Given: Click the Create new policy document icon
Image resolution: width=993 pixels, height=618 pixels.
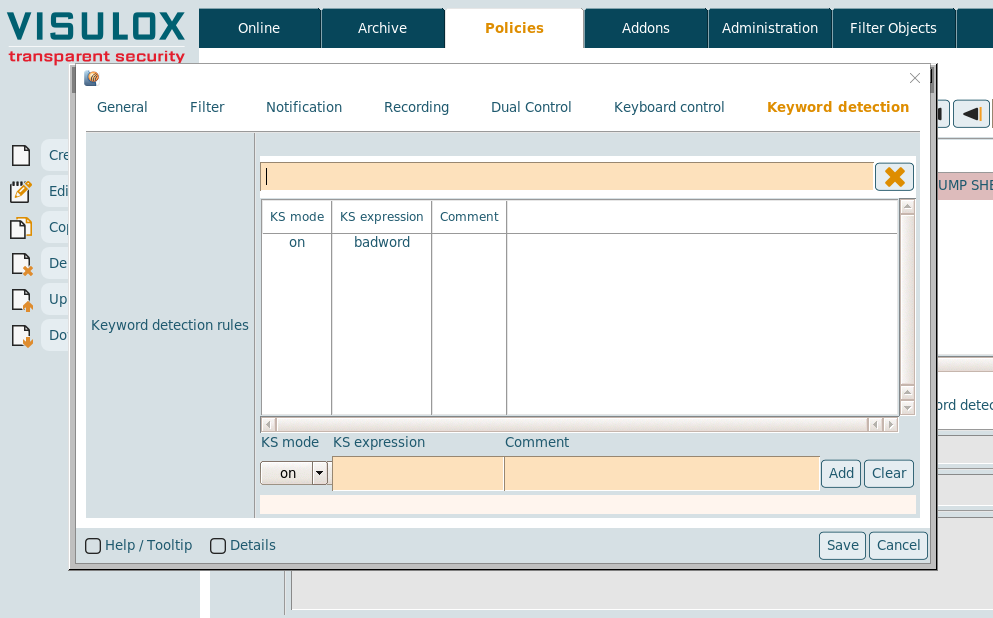Looking at the screenshot, I should pos(21,156).
